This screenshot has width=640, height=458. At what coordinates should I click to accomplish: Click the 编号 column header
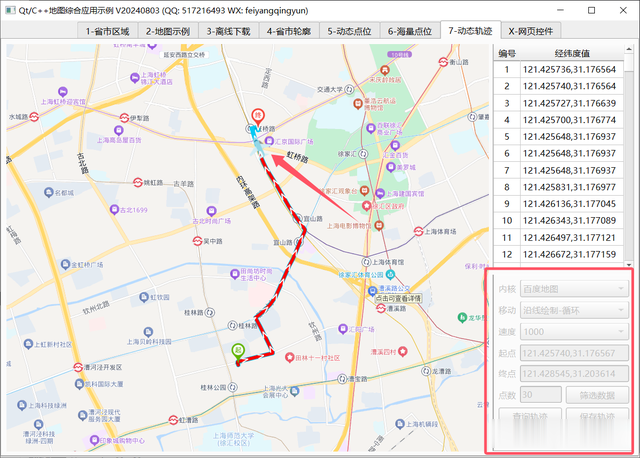coord(507,53)
